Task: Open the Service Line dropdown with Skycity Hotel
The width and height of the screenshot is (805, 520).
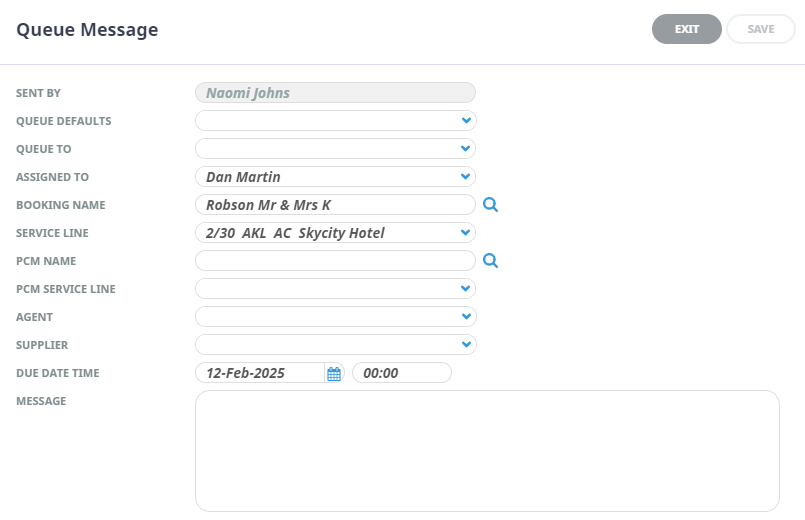Action: 335,233
